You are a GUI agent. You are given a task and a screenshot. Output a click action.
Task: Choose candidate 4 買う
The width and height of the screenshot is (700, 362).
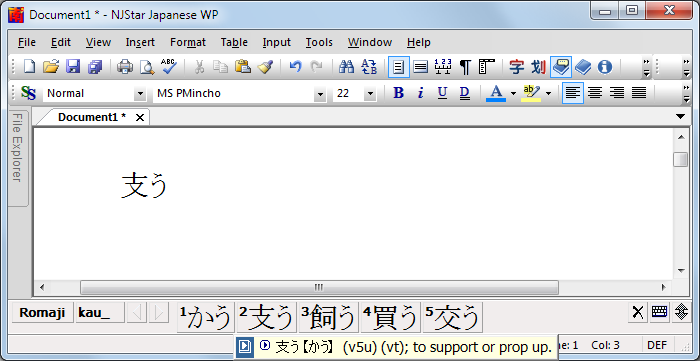(x=390, y=317)
